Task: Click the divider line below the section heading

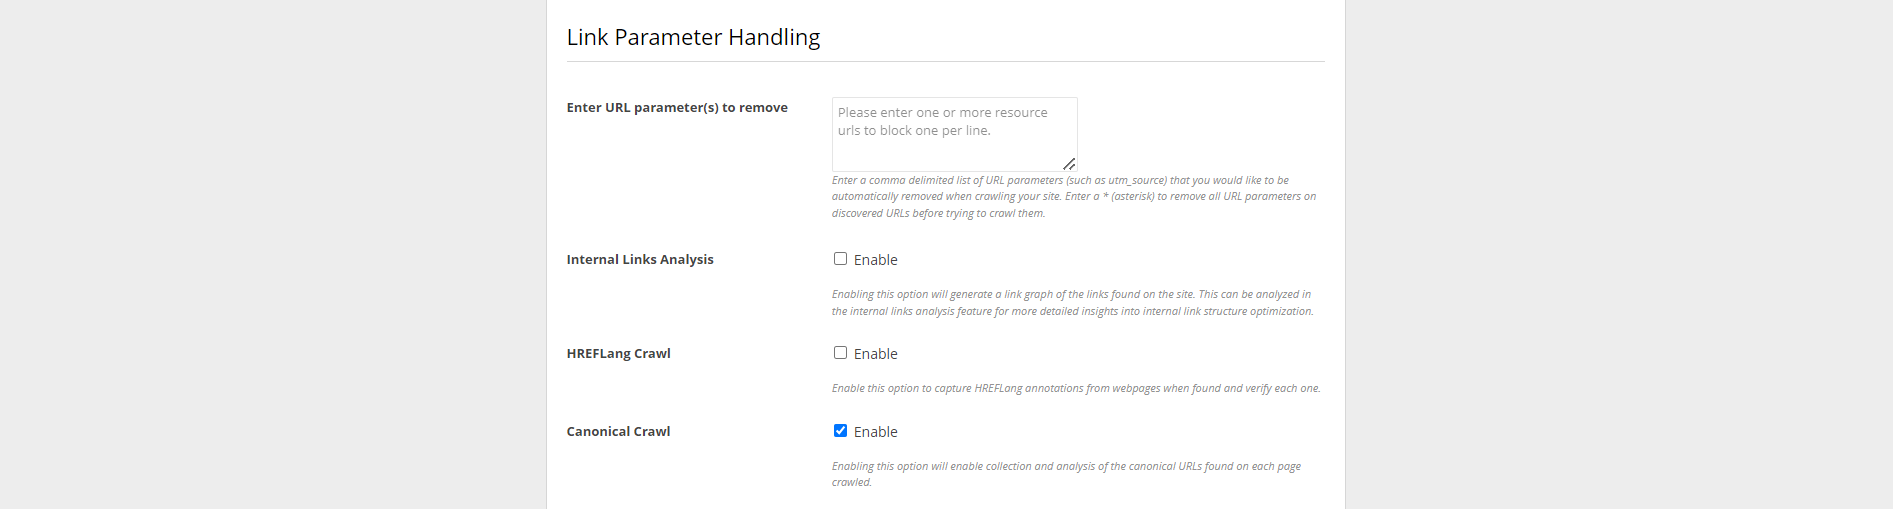Action: [945, 62]
